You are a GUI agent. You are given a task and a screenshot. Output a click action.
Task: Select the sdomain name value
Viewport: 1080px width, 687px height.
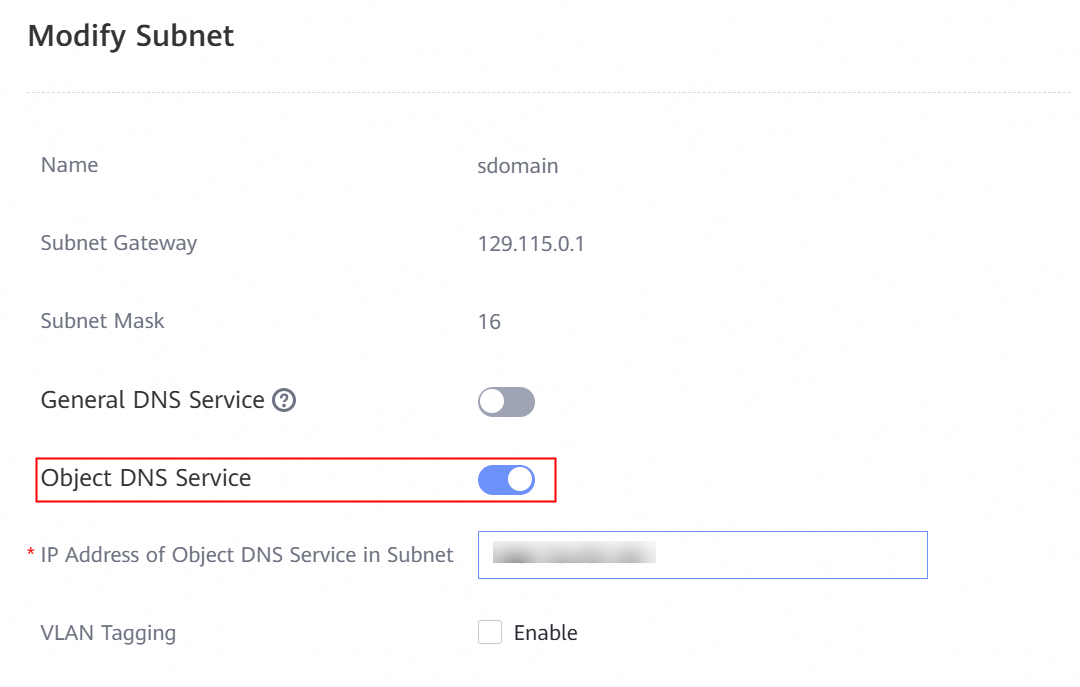517,166
